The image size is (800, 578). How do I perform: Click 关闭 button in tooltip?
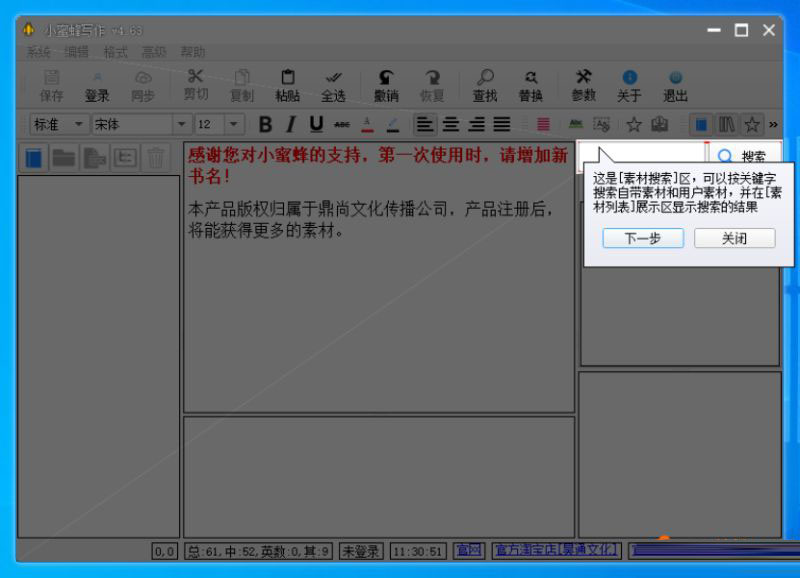(734, 238)
